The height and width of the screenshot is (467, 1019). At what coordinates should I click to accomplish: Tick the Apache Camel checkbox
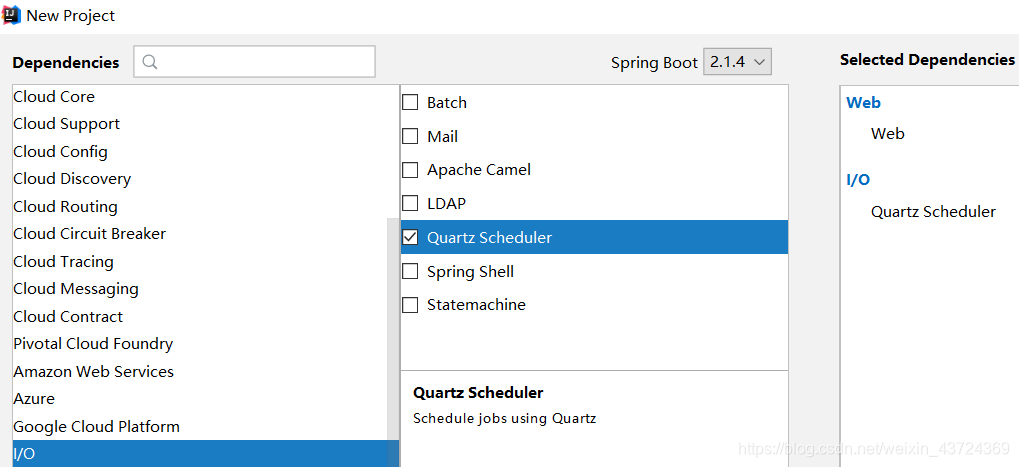pos(410,170)
